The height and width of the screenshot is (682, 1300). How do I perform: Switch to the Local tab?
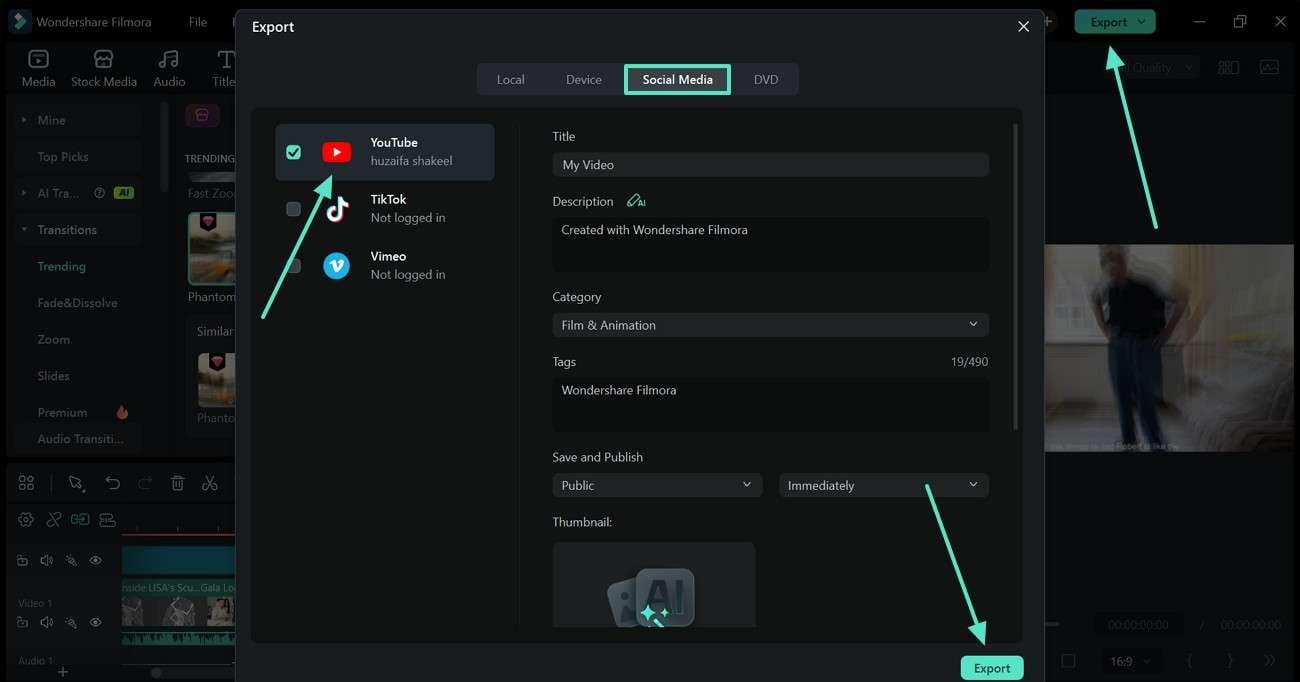pos(510,79)
